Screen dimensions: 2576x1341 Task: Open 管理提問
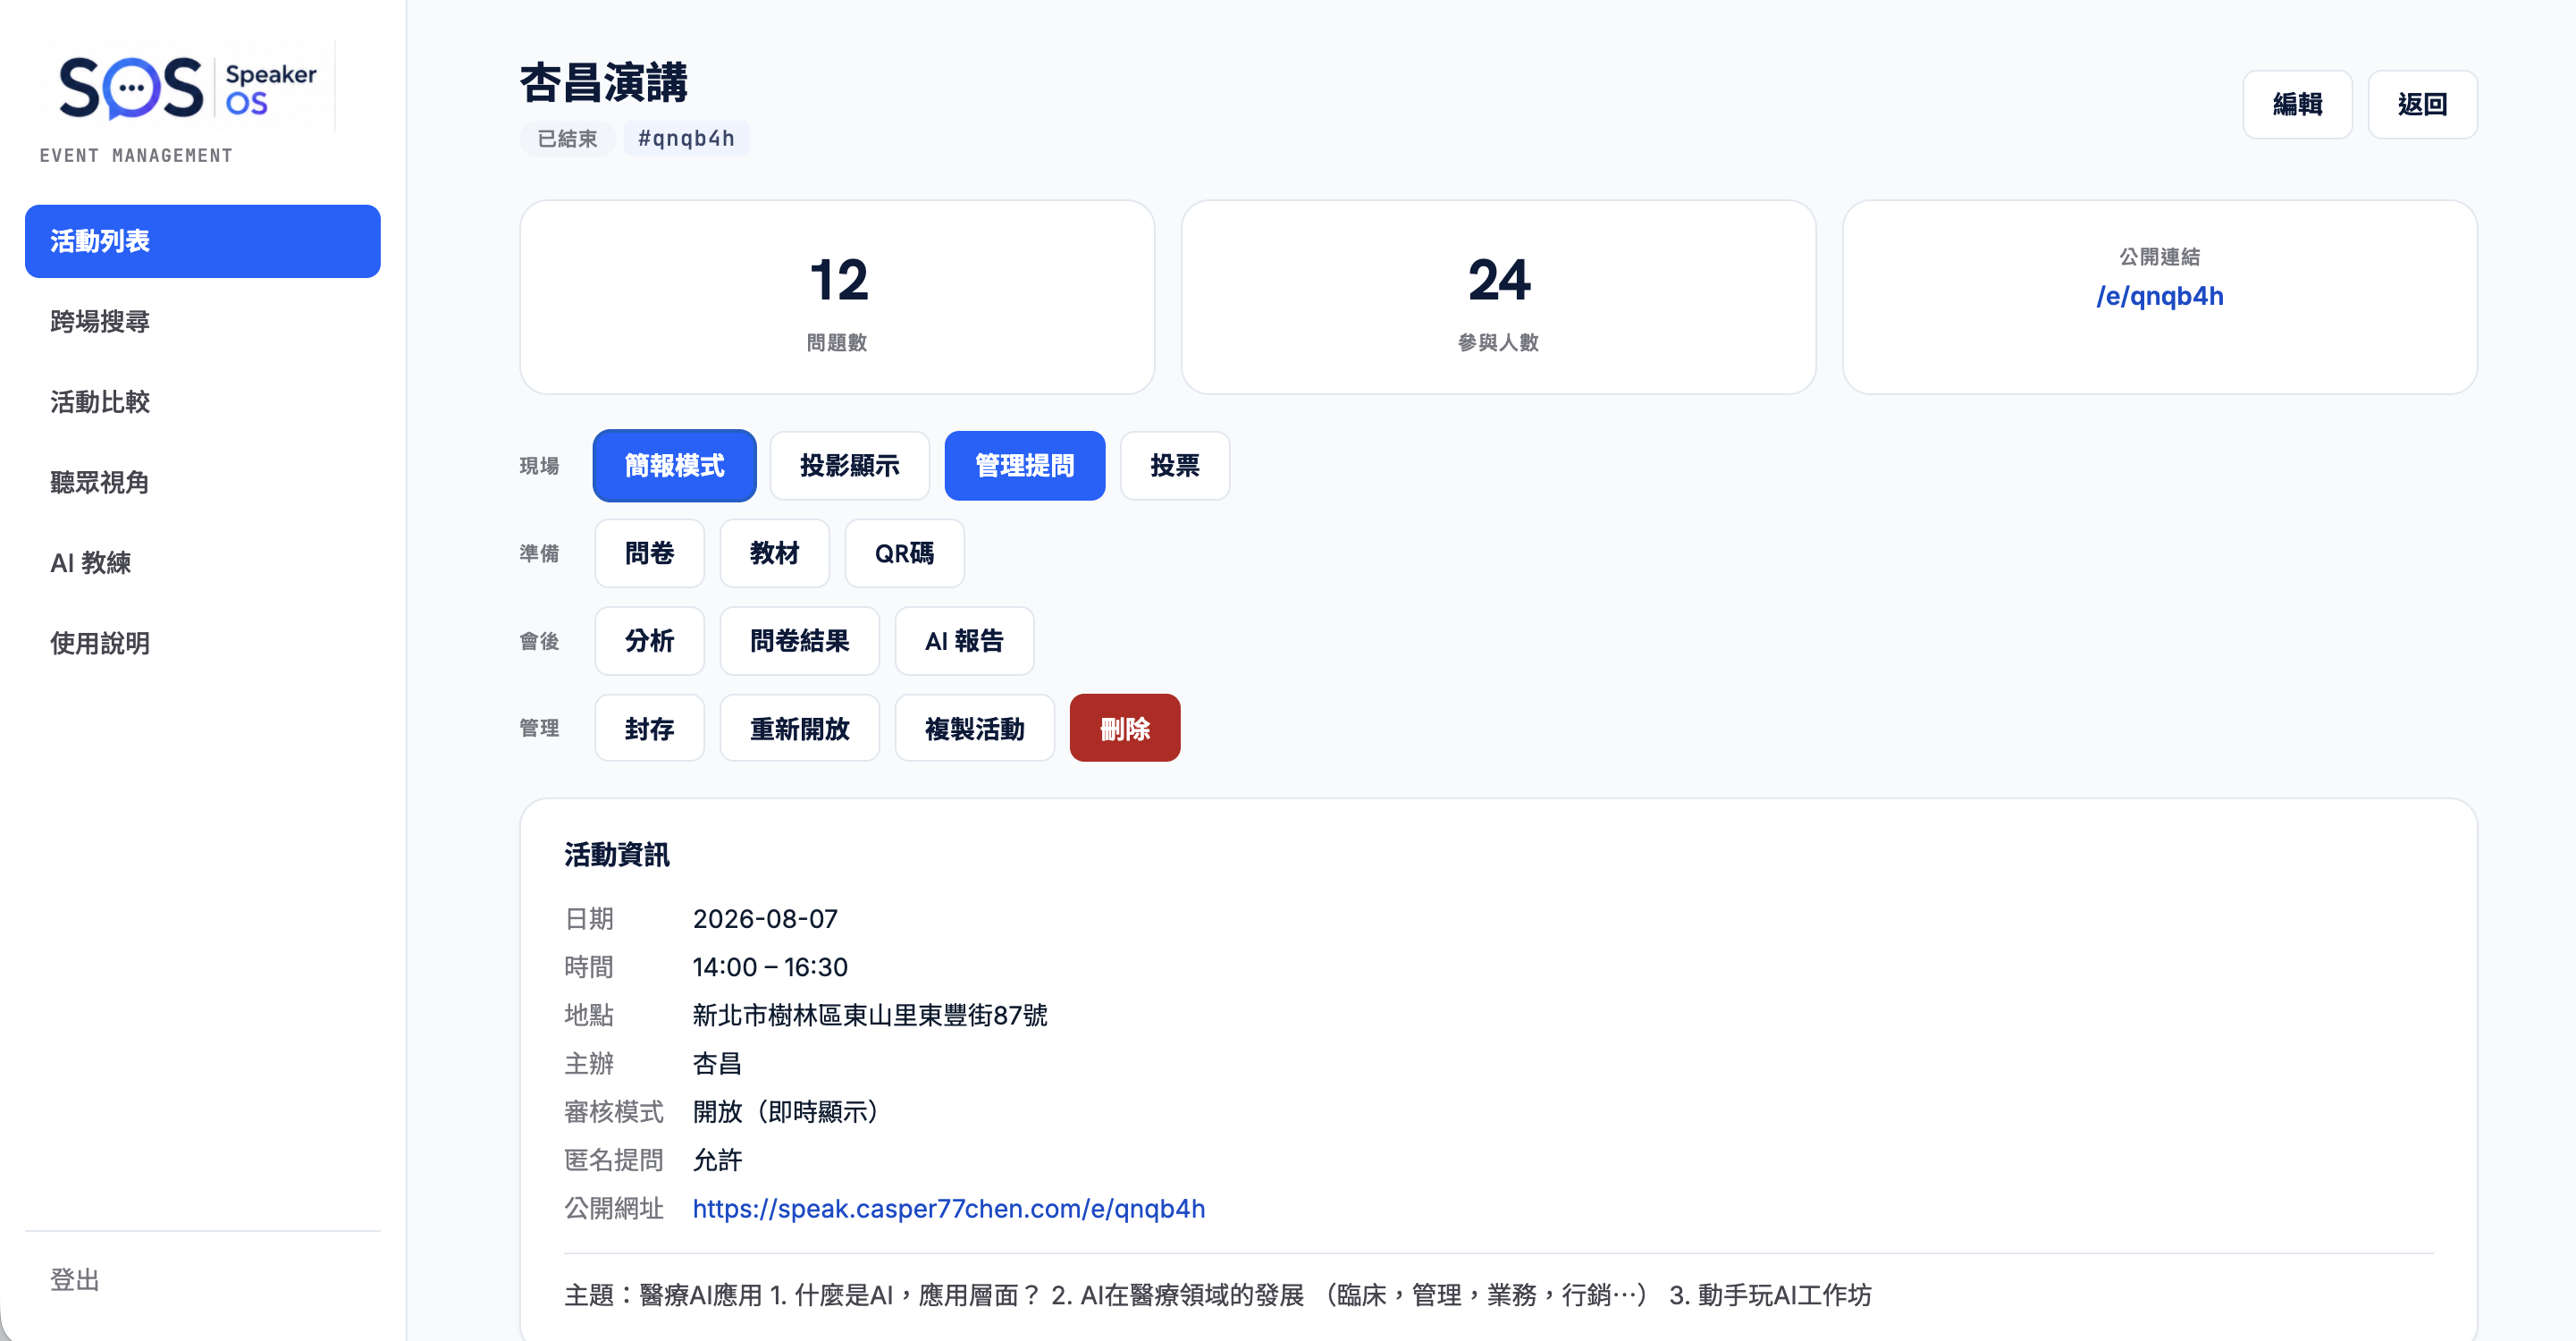point(1024,466)
